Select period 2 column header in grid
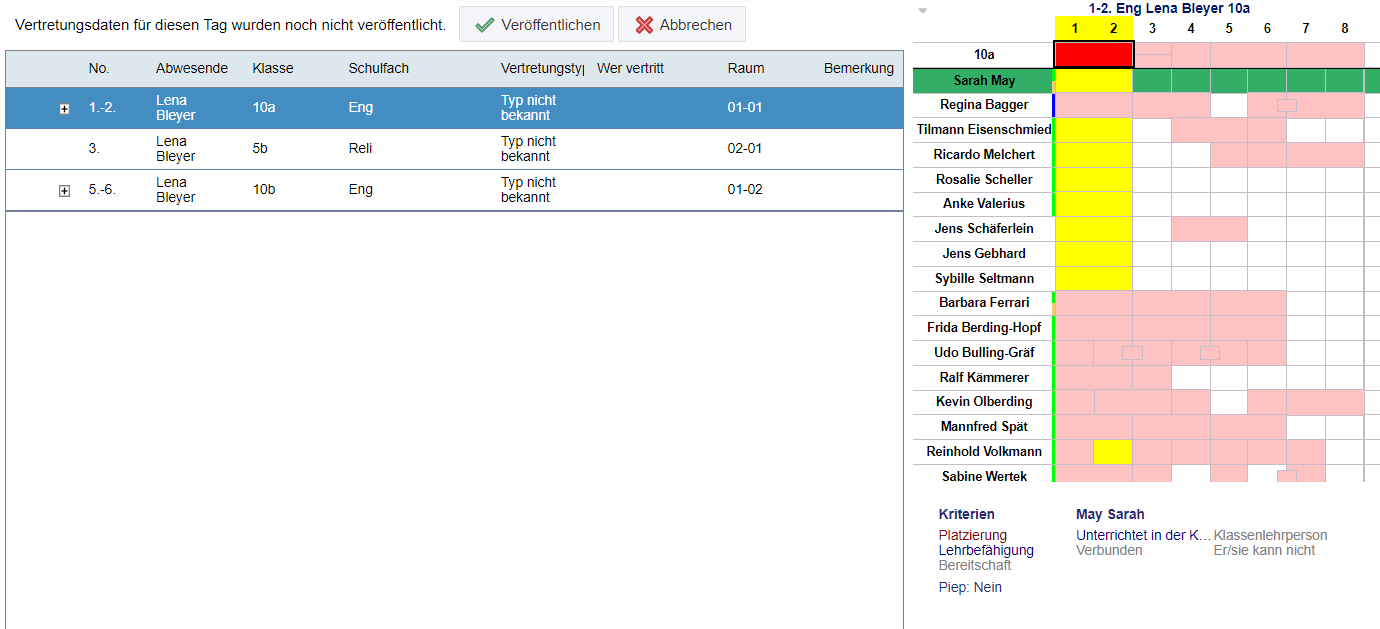 pyautogui.click(x=1113, y=29)
